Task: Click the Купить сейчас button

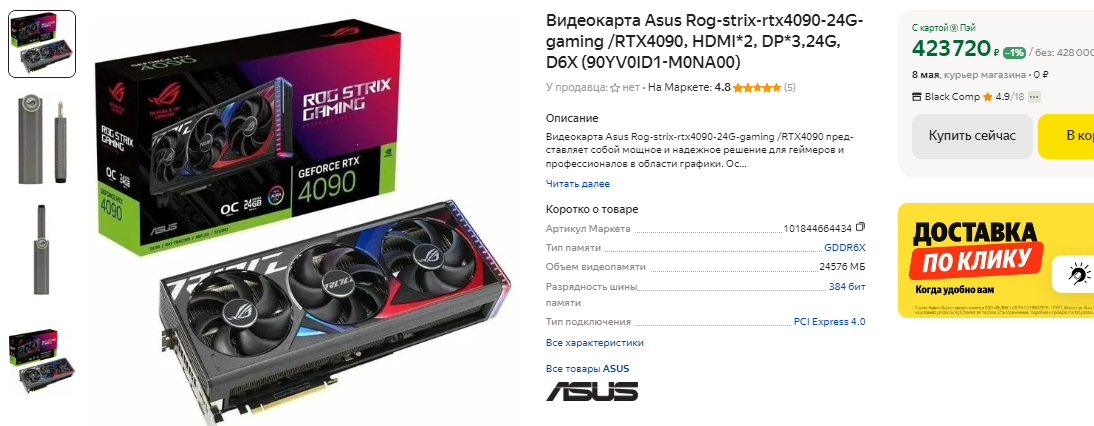Action: [972, 136]
